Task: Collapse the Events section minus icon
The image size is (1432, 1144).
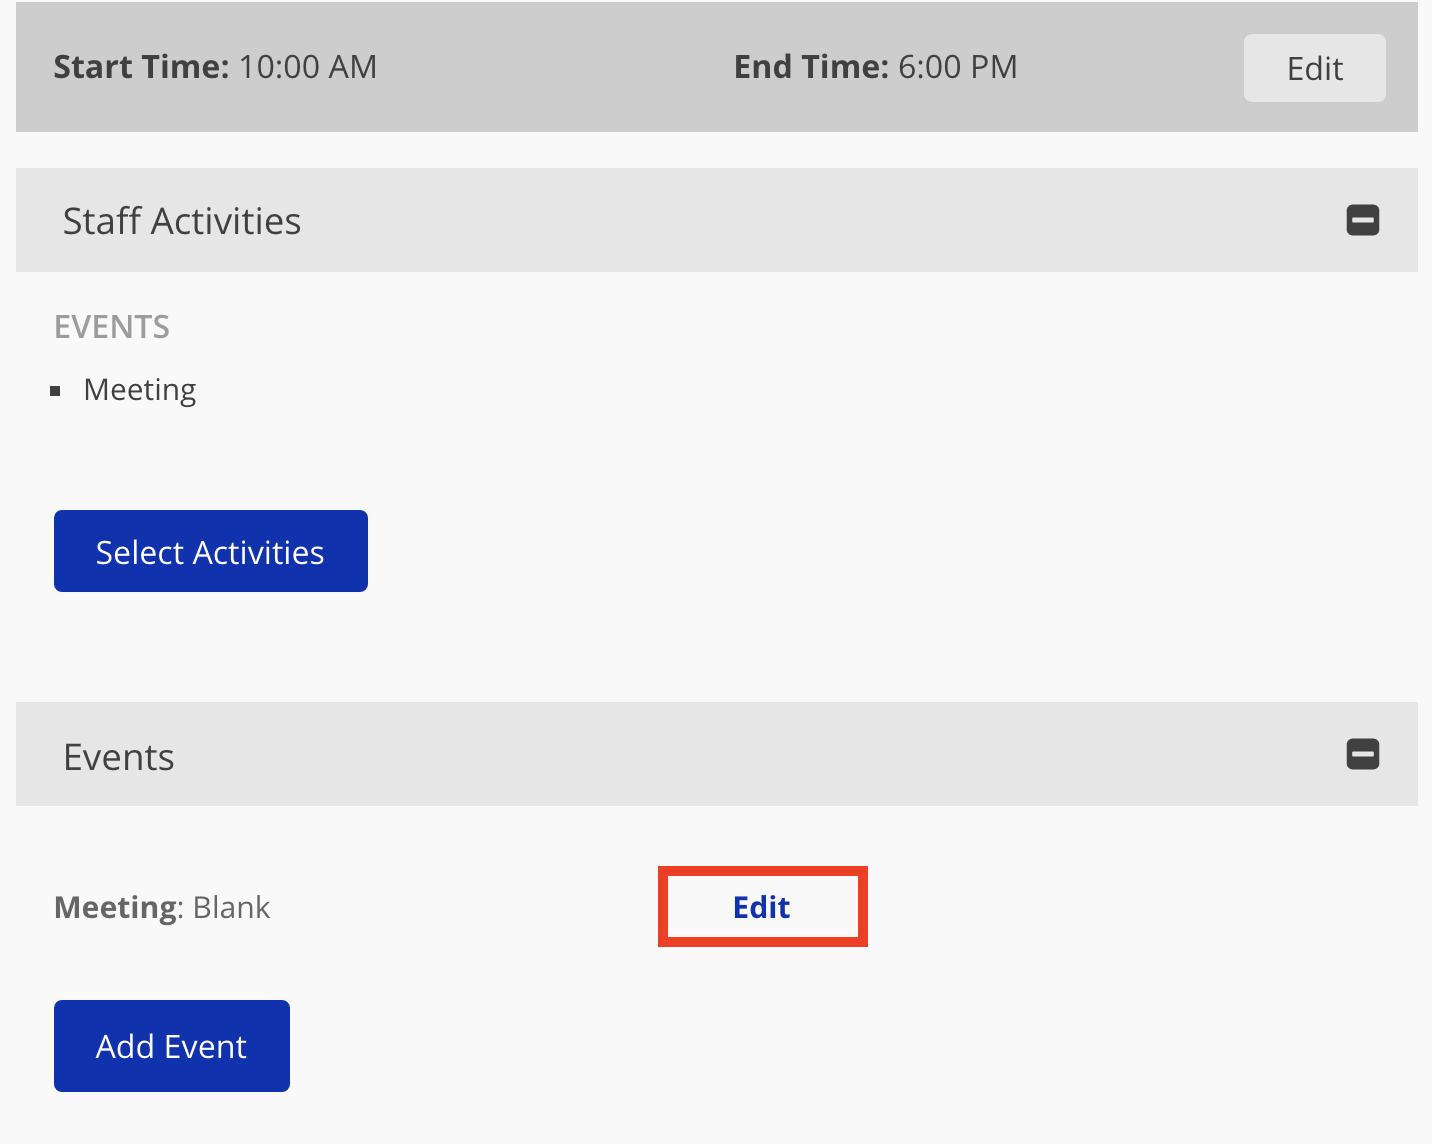Action: (1362, 754)
